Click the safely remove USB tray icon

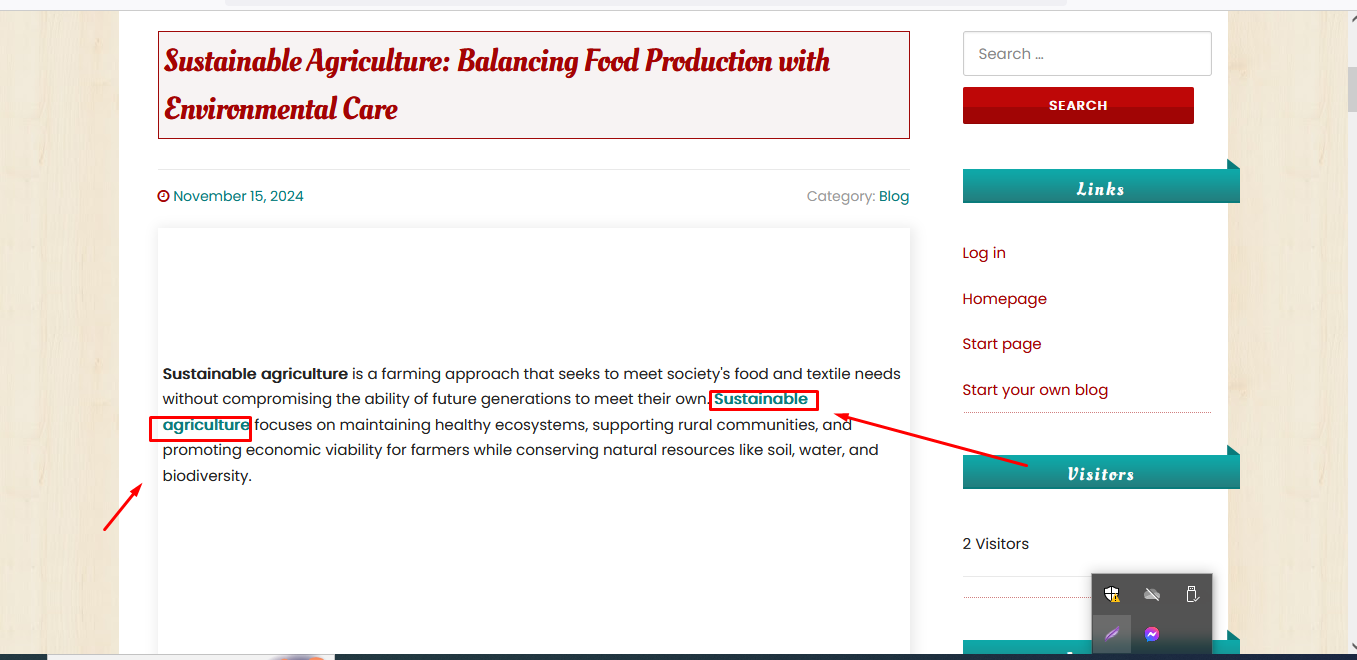pos(1191,594)
